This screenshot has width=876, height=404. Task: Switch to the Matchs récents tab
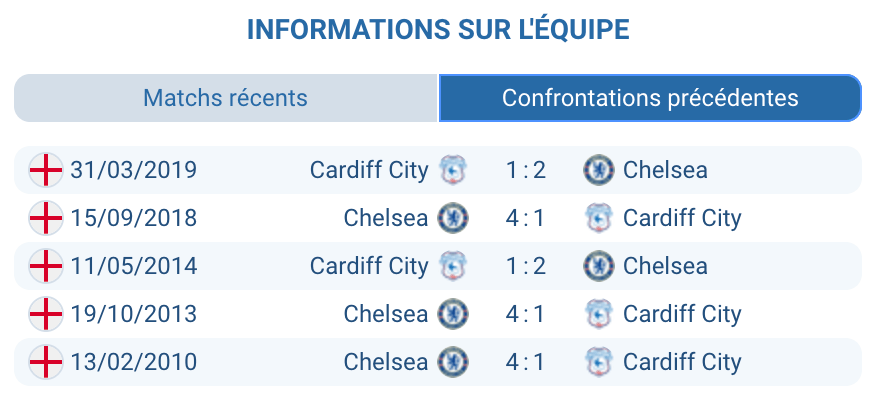[x=226, y=98]
